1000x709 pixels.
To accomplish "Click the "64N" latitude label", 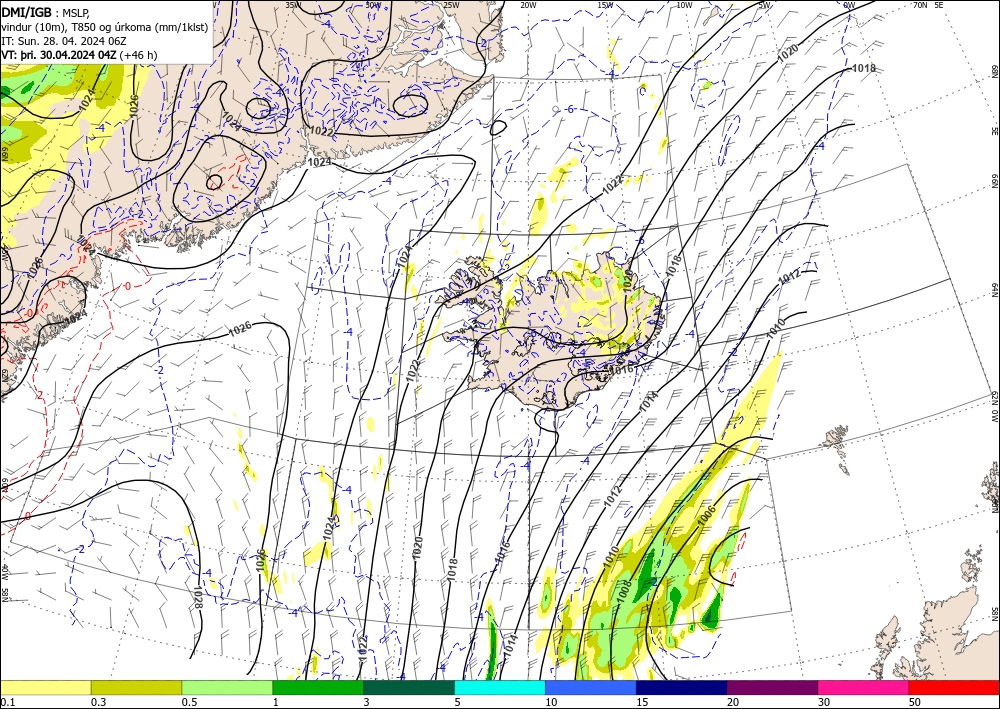I will pos(995,290).
